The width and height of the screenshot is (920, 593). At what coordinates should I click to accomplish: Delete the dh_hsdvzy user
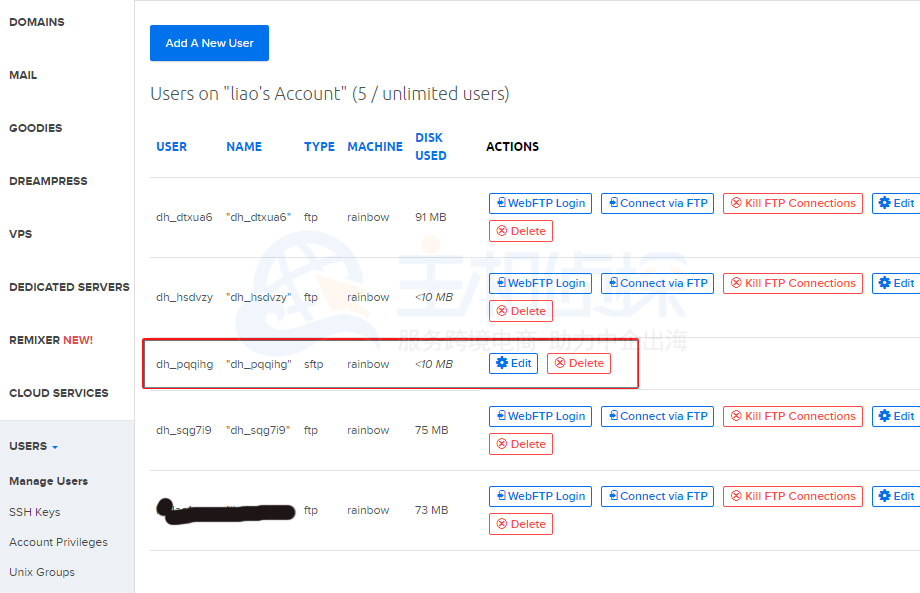pyautogui.click(x=520, y=311)
